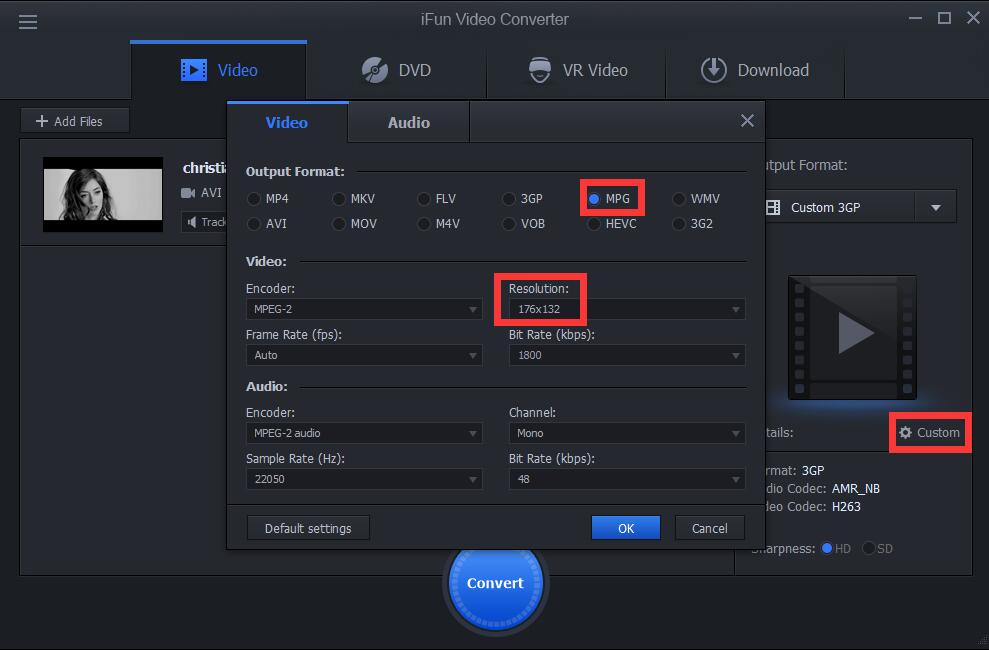989x650 pixels.
Task: Open the video Encoder MPEG-2 dropdown
Action: point(364,309)
